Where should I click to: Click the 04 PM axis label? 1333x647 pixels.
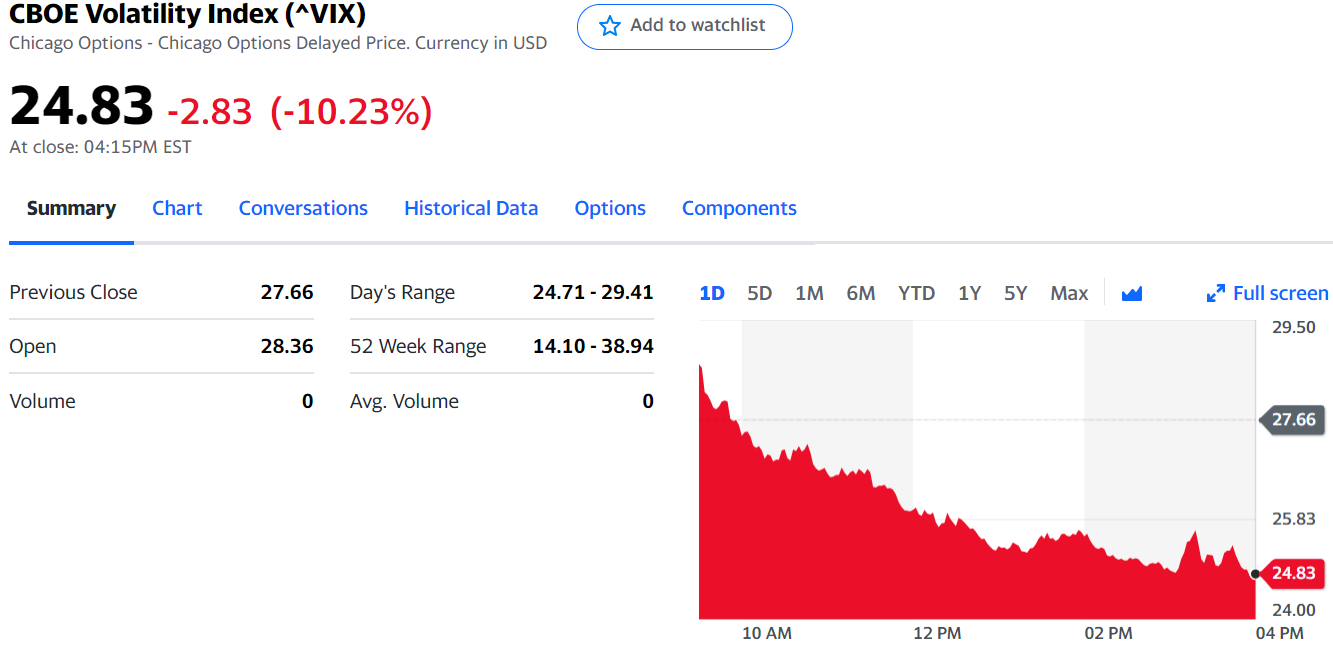tap(1279, 633)
